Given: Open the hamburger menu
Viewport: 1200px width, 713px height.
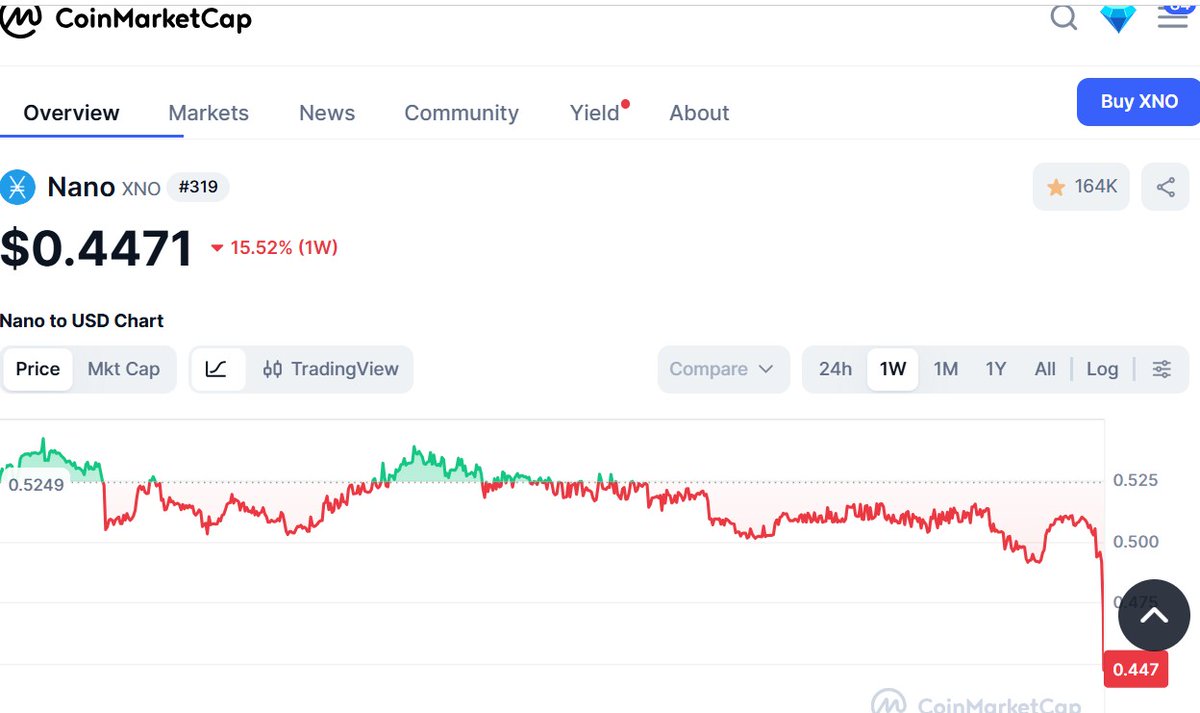Looking at the screenshot, I should click(x=1173, y=15).
